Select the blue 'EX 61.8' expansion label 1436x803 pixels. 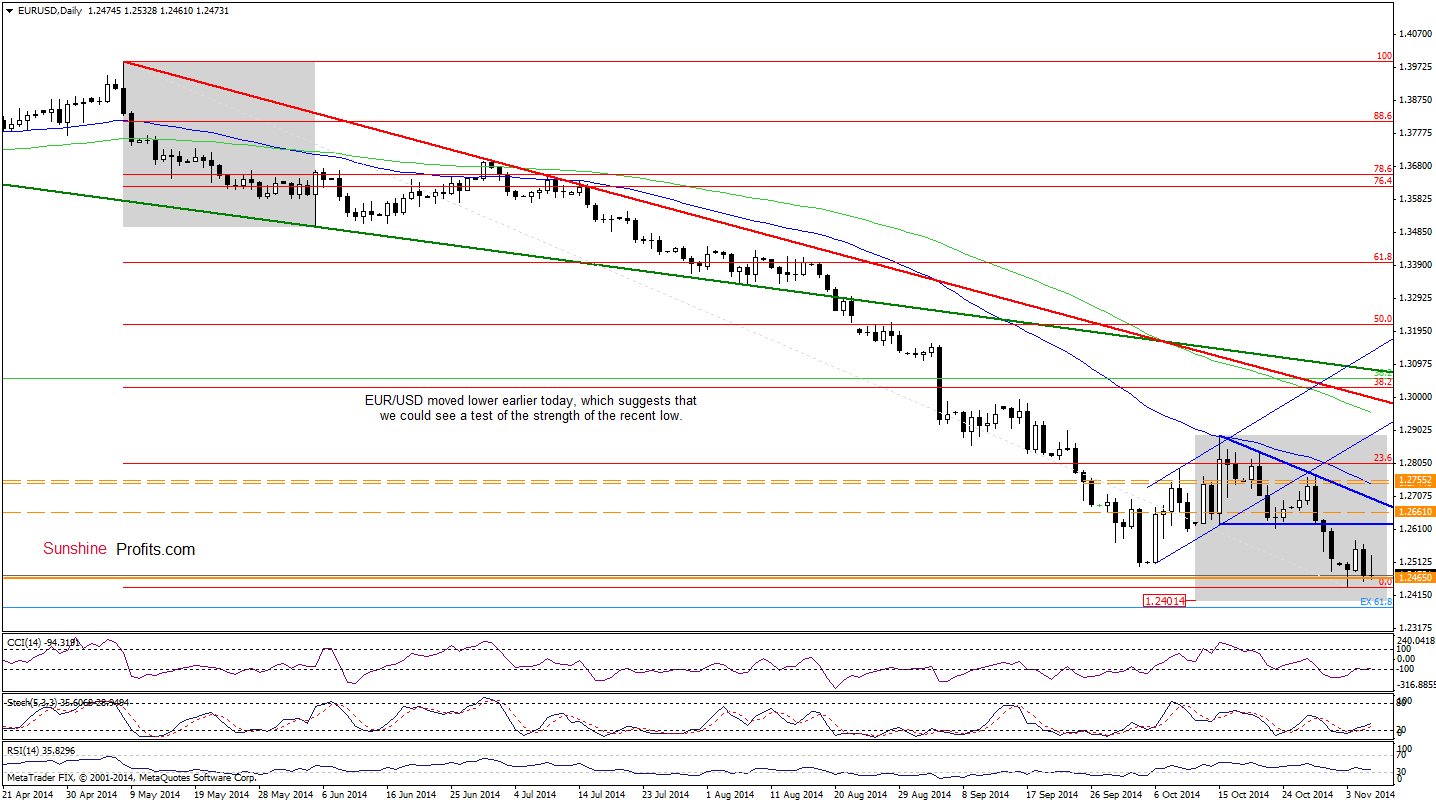tap(1376, 602)
